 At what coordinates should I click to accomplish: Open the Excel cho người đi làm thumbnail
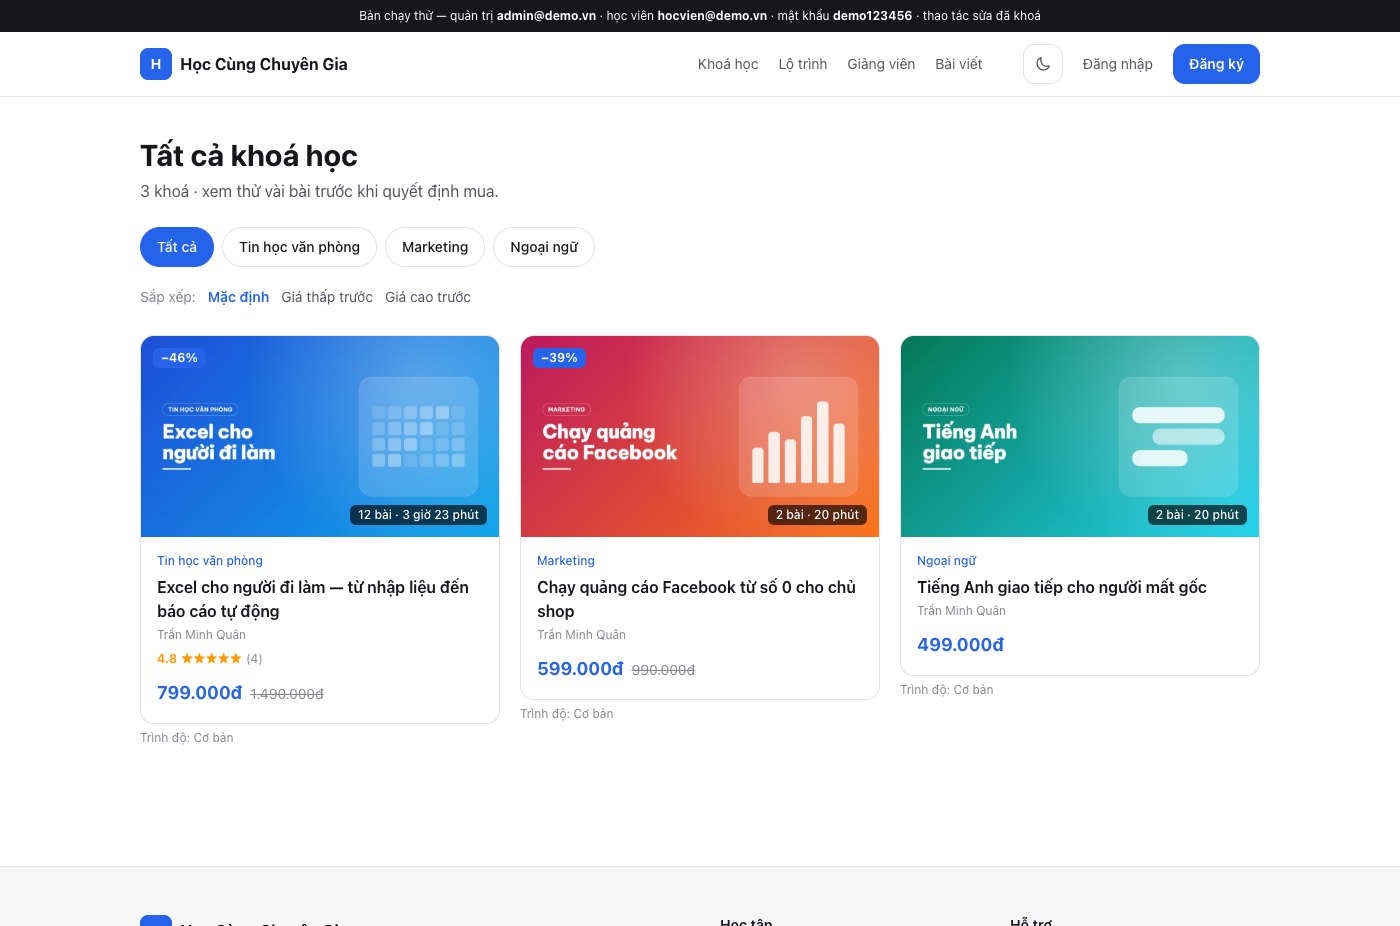point(320,436)
